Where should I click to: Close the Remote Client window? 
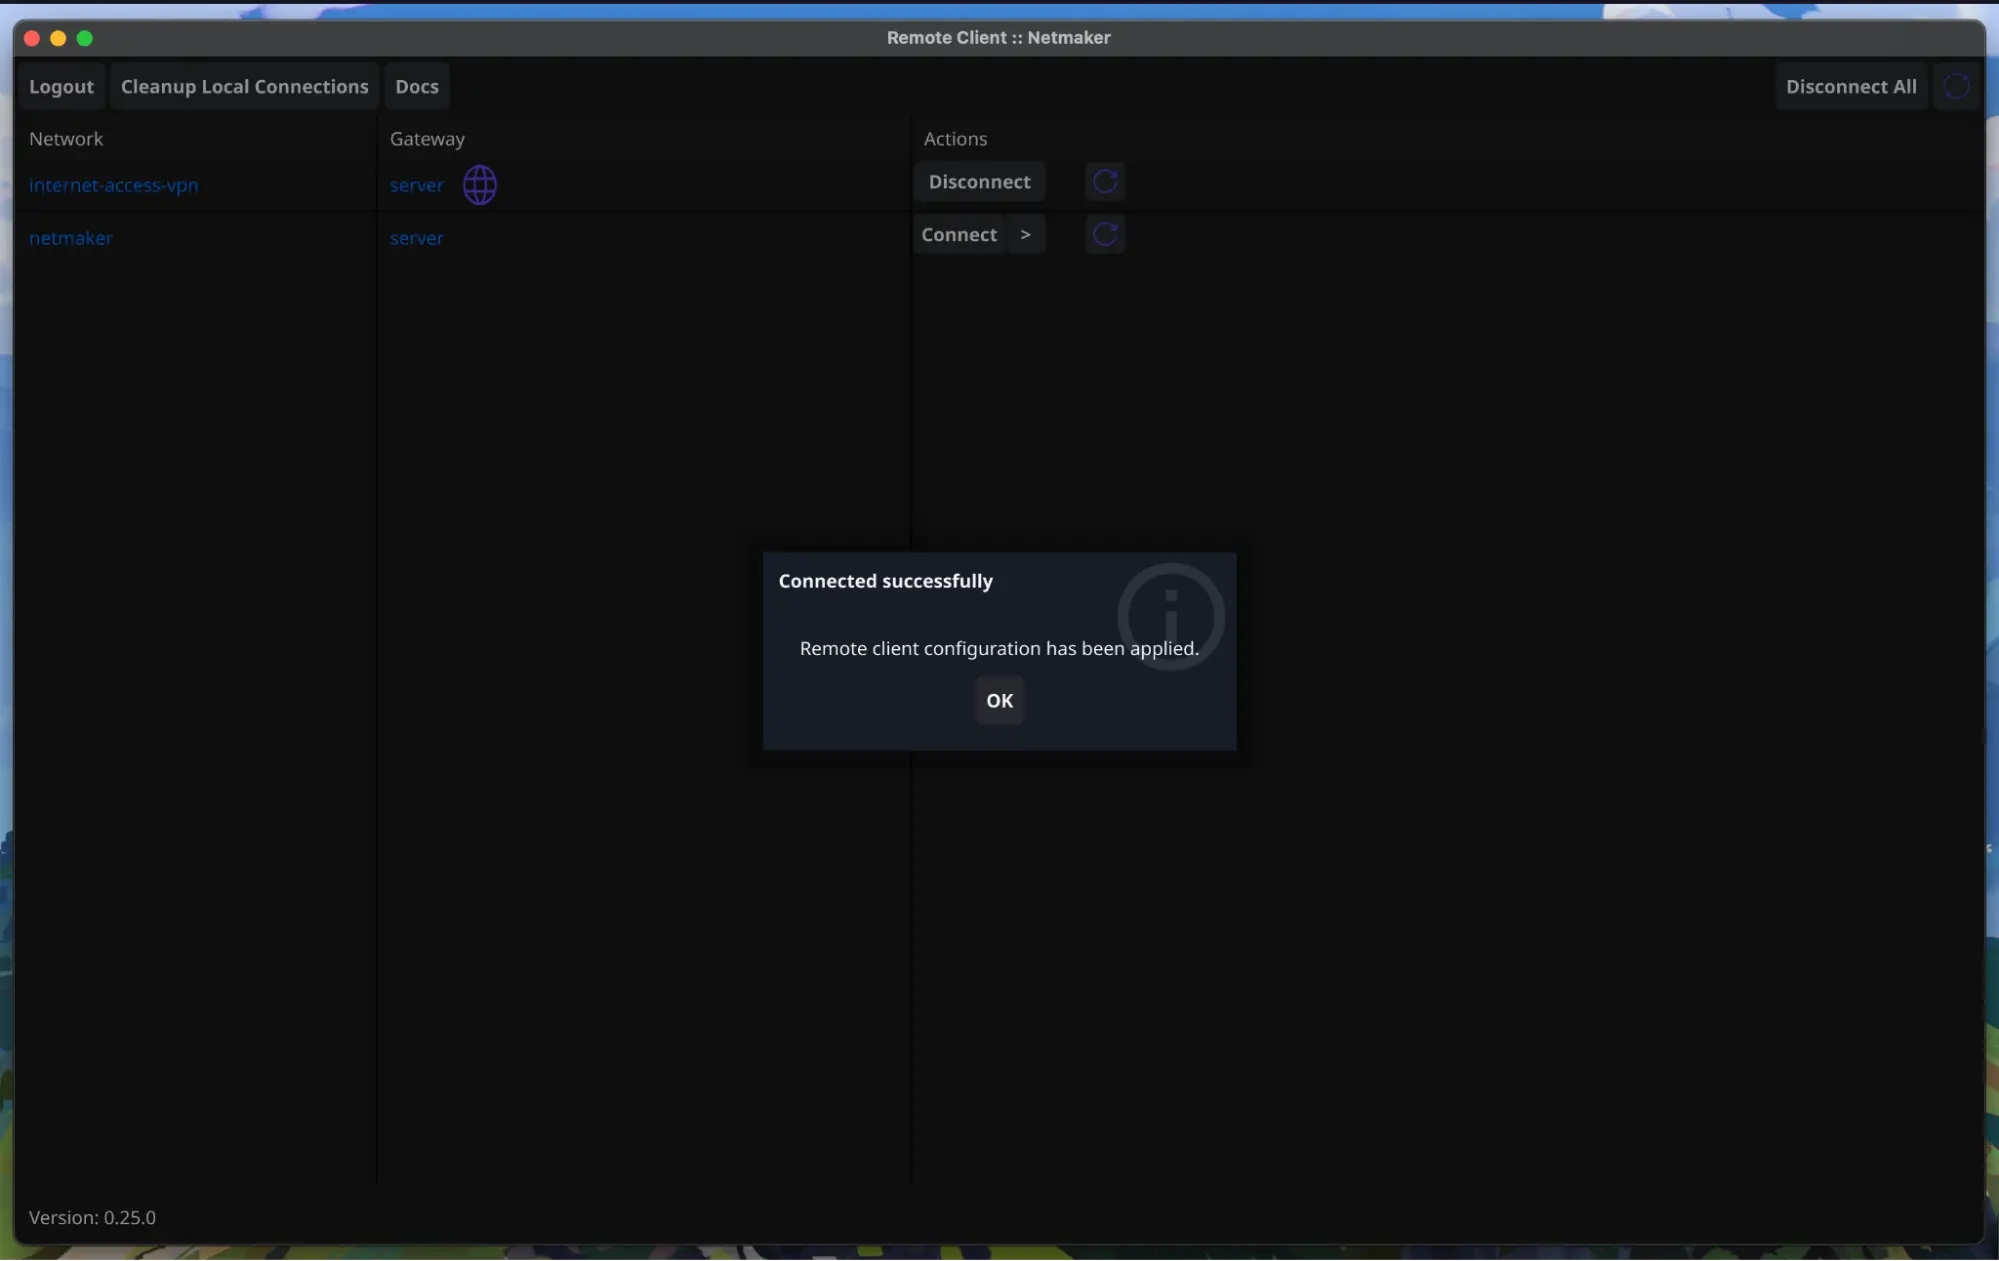[x=32, y=38]
